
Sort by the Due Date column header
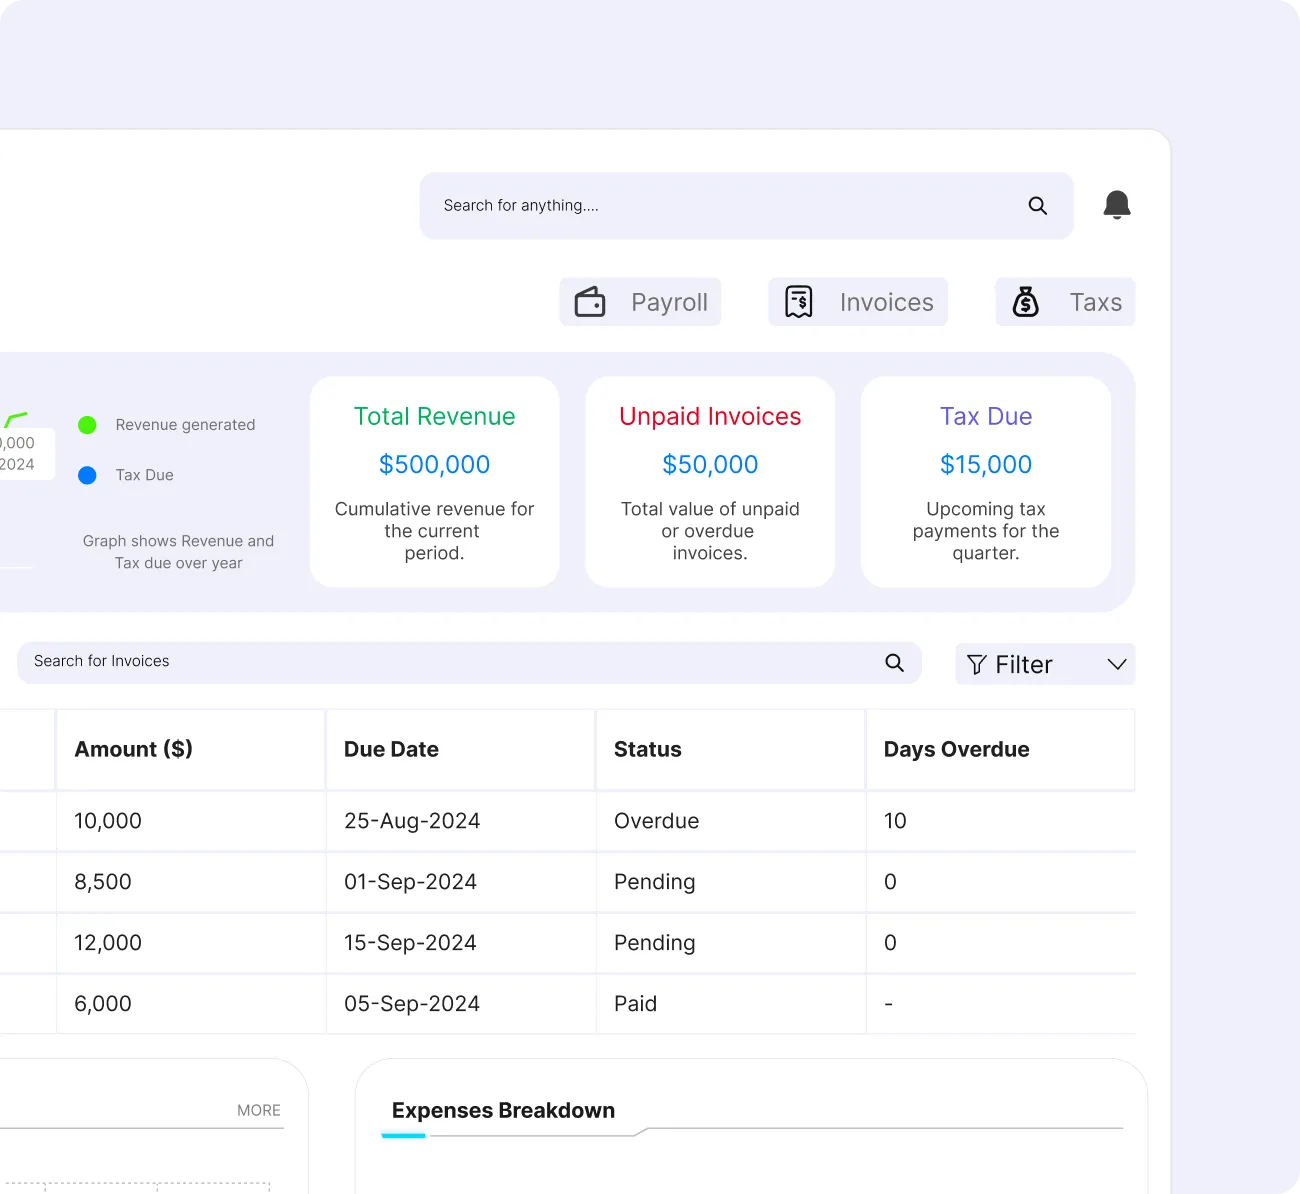(461, 750)
